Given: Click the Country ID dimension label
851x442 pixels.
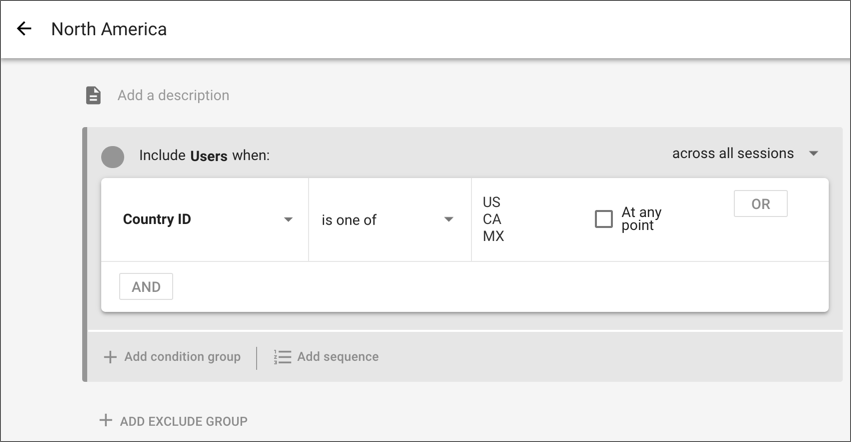Looking at the screenshot, I should click(x=157, y=220).
